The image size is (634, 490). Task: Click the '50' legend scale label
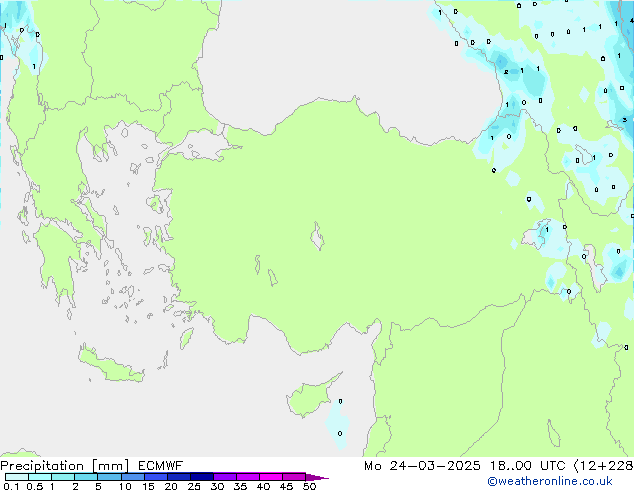tap(309, 486)
